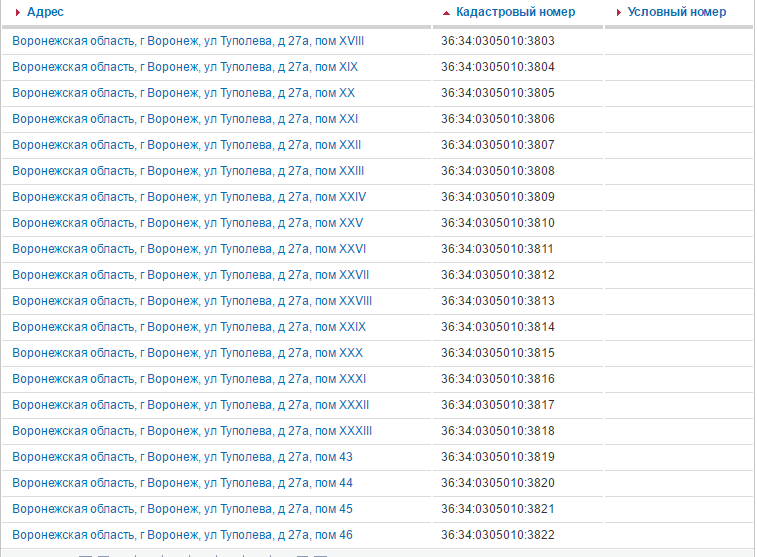
Task: Sort by the Условный номер column
Action: (x=677, y=12)
